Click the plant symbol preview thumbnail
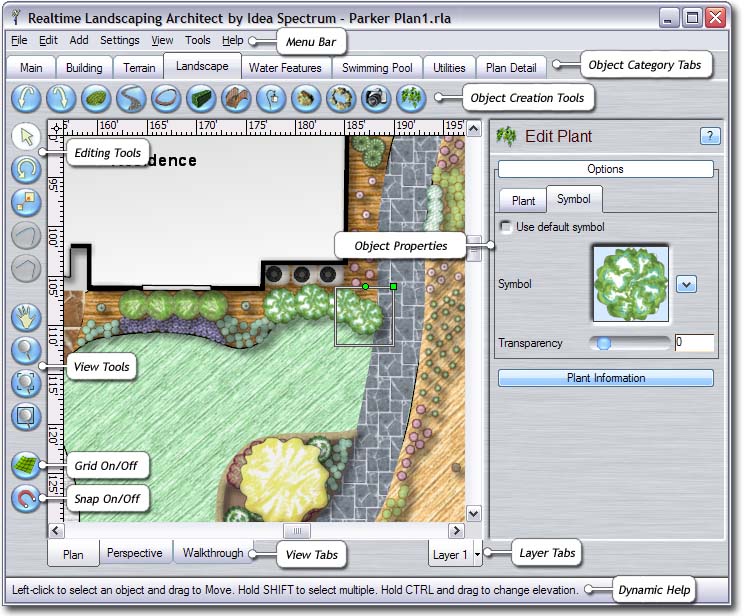The image size is (745, 616). [x=631, y=284]
